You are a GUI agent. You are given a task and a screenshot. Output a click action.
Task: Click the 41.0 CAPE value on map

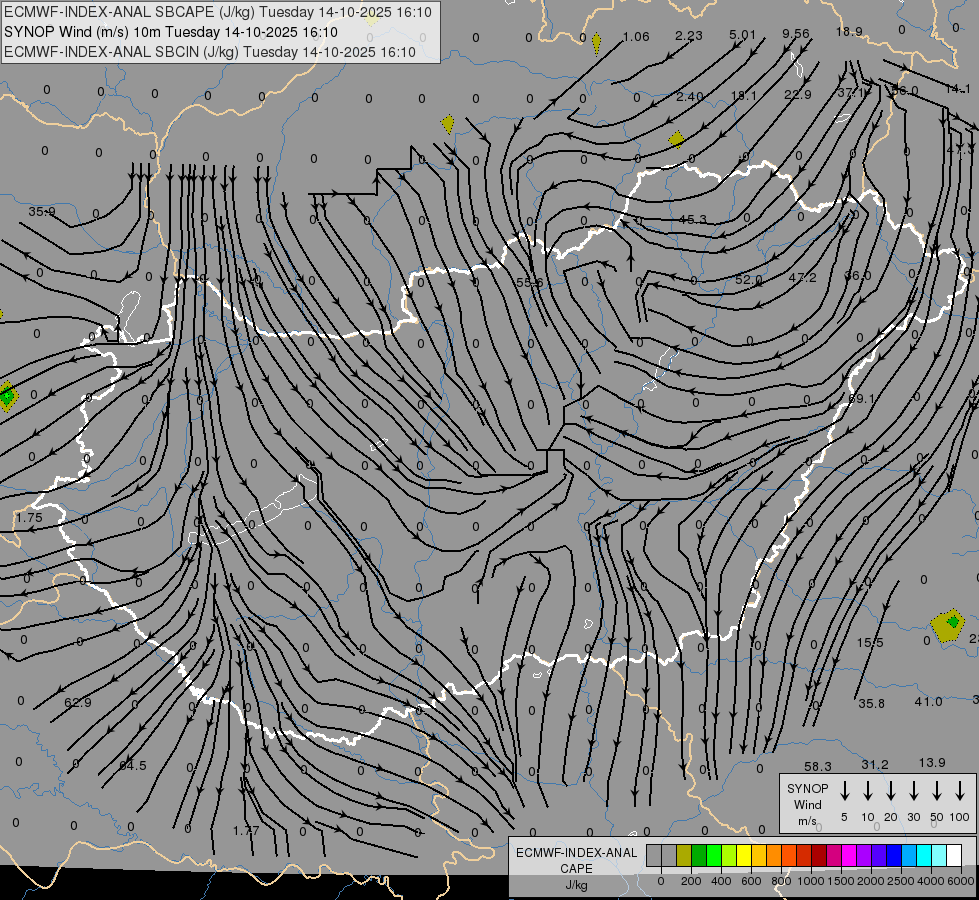[928, 702]
